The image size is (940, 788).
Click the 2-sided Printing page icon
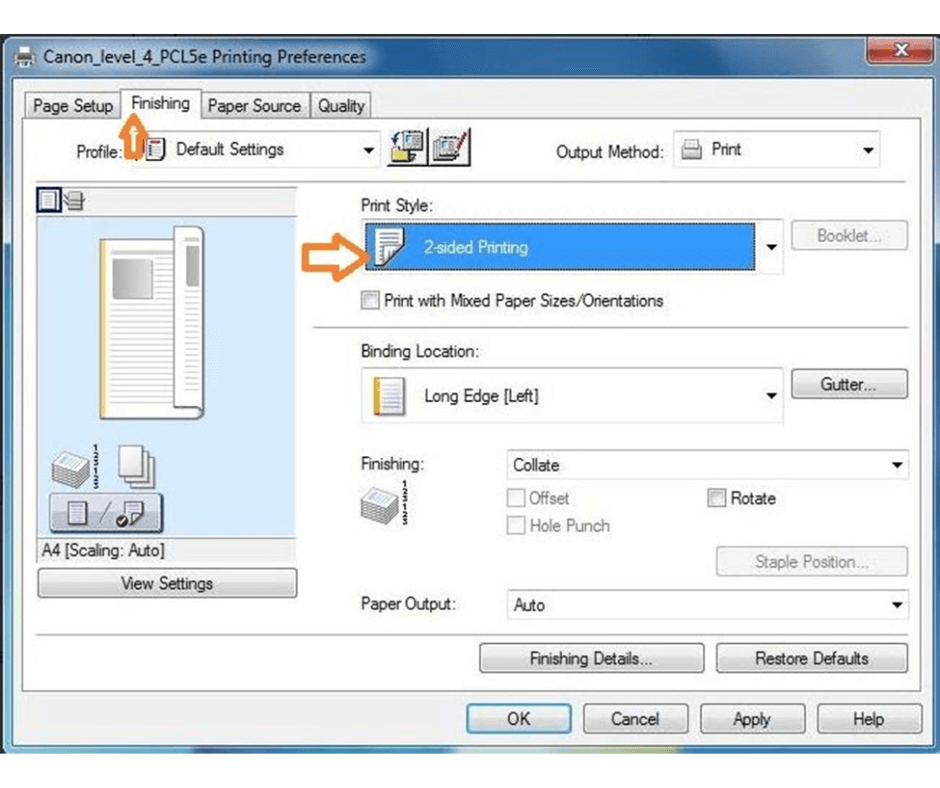pos(388,247)
